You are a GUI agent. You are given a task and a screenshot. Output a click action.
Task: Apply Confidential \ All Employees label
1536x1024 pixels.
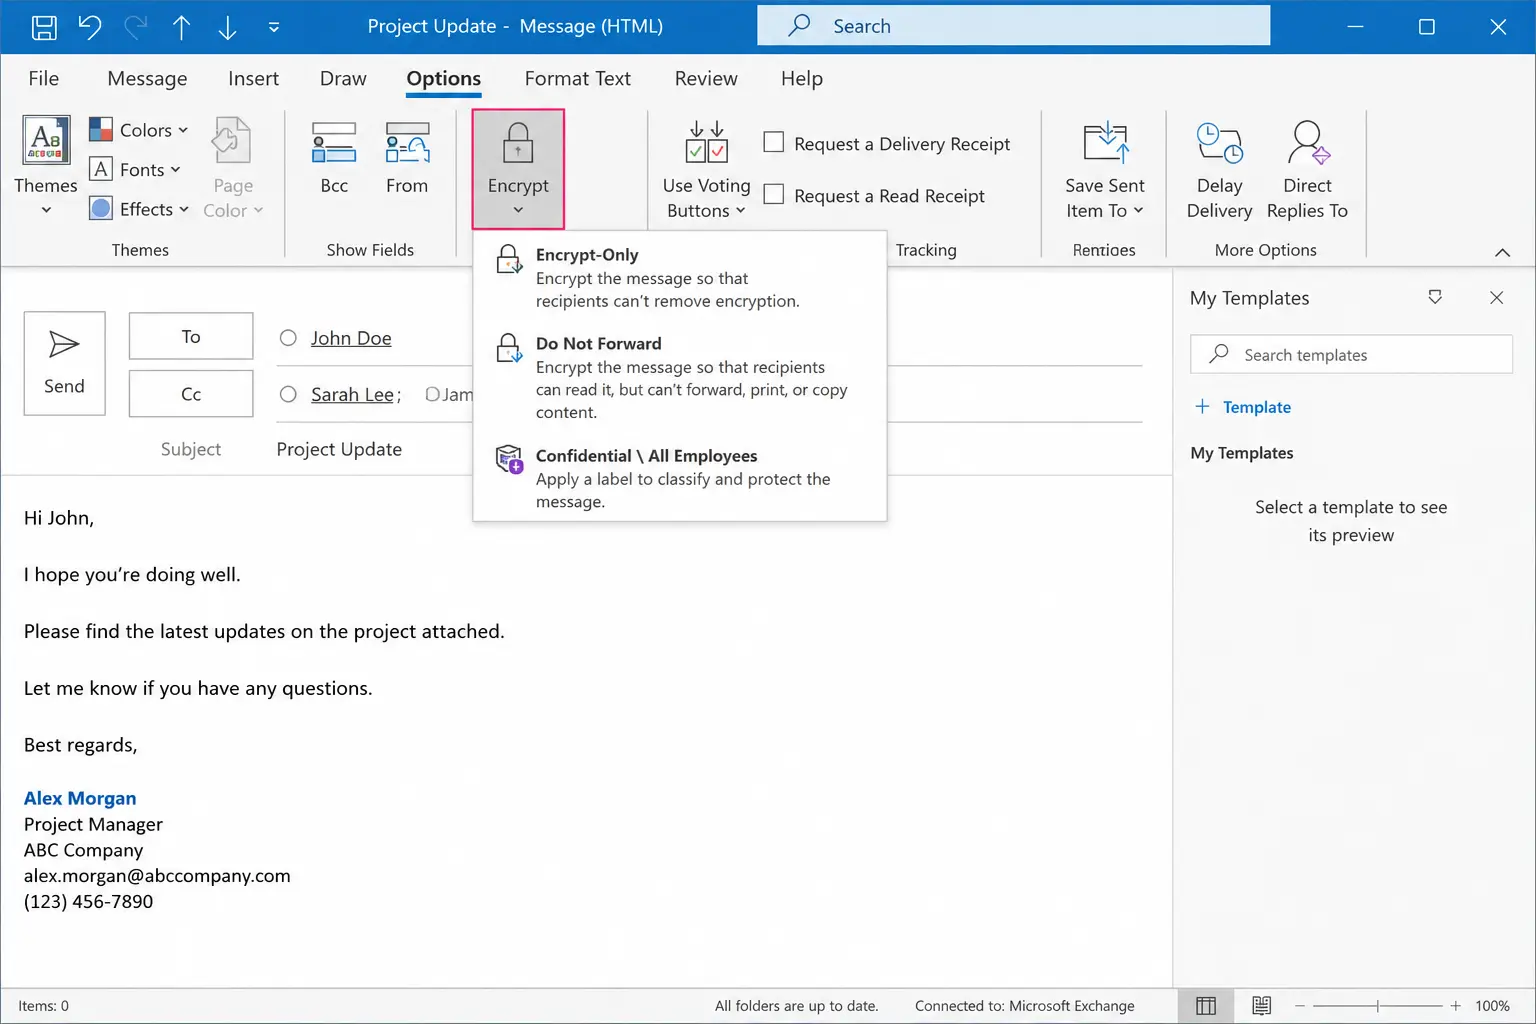point(680,477)
